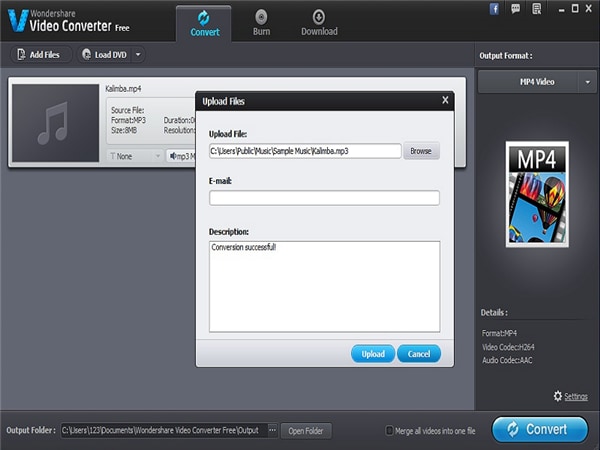
Task: Click Add Files button
Action: [x=40, y=55]
